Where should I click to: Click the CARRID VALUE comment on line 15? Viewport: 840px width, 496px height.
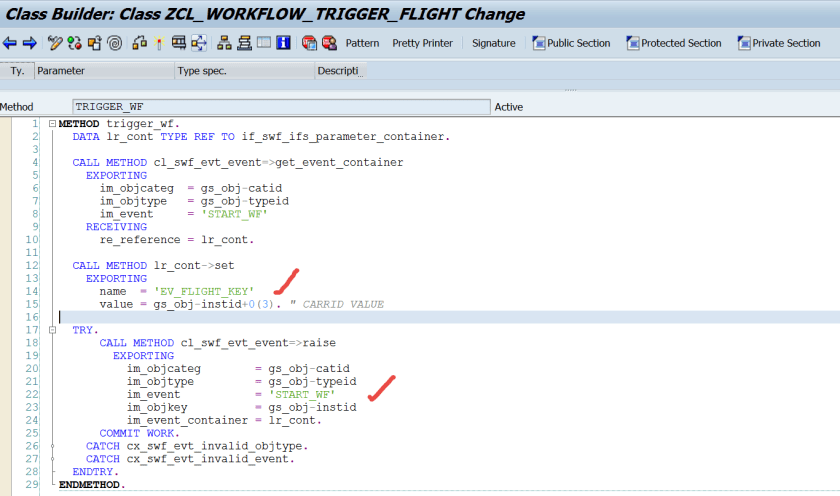[338, 304]
